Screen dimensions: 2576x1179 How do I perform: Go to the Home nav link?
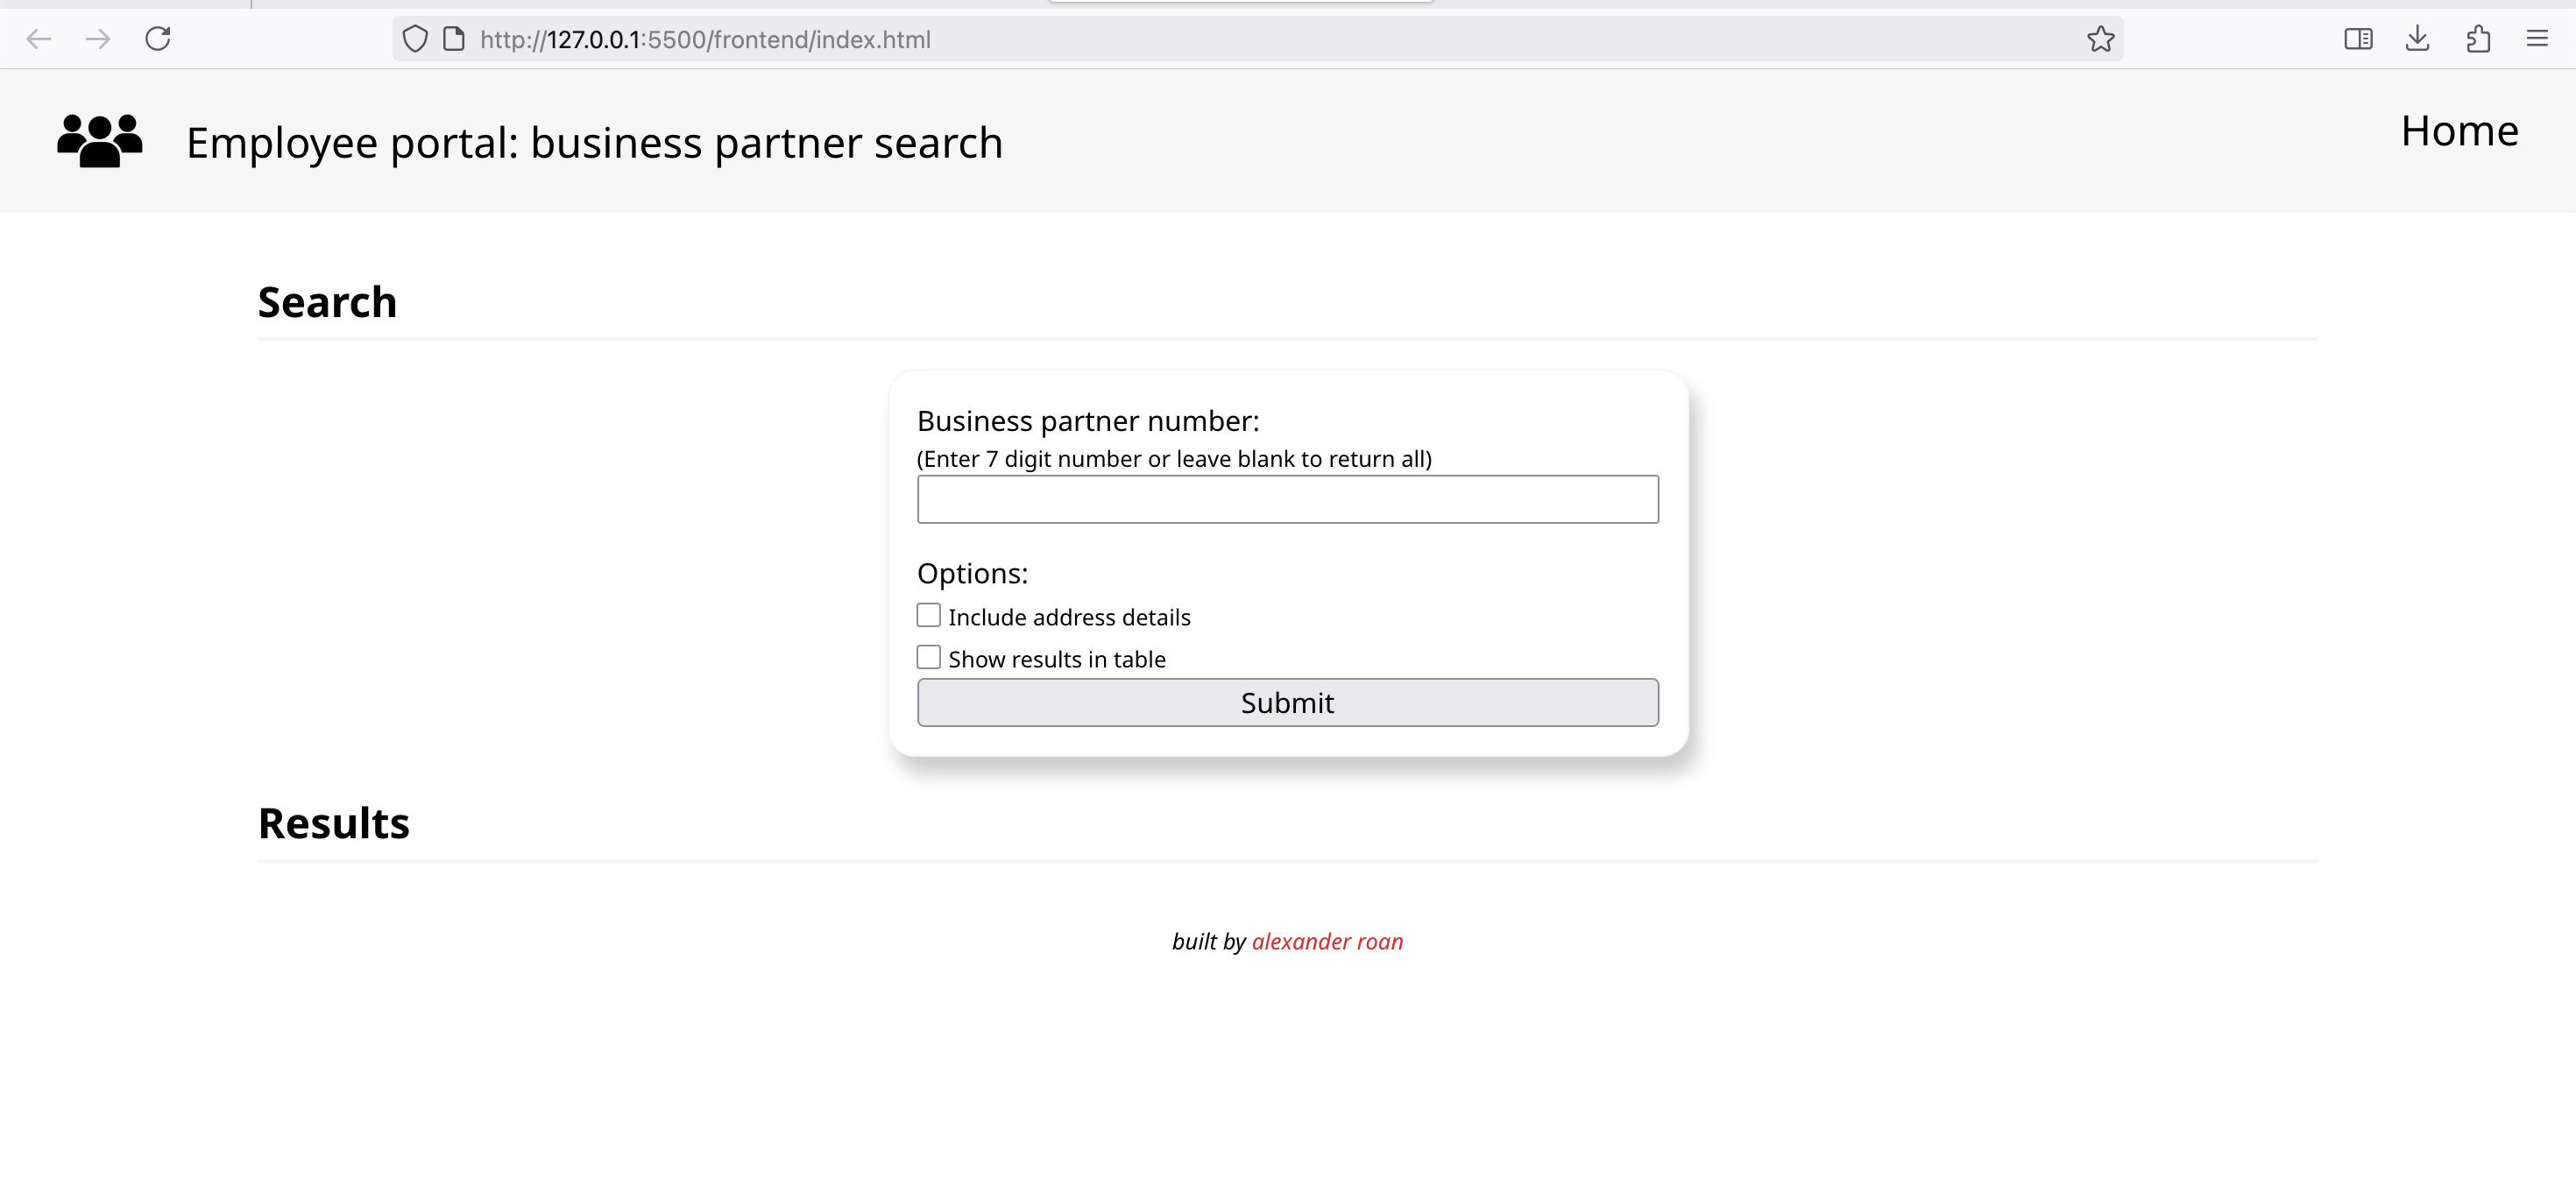pos(2459,131)
